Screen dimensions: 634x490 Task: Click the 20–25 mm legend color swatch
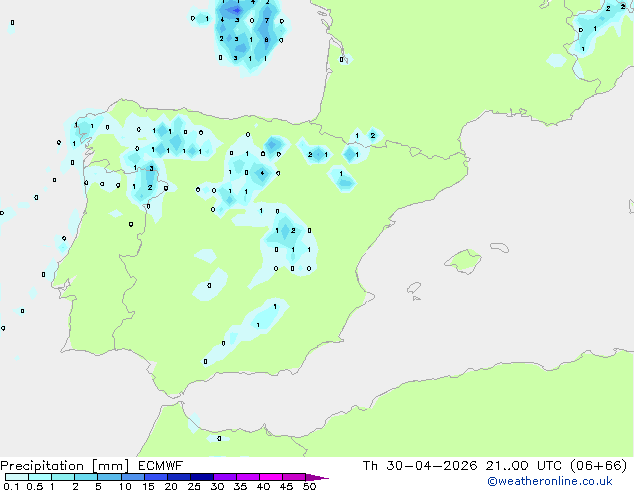click(178, 477)
